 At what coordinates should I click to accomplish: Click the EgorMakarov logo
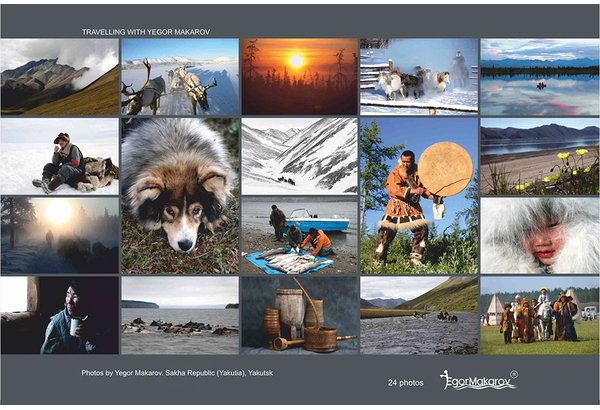point(478,380)
